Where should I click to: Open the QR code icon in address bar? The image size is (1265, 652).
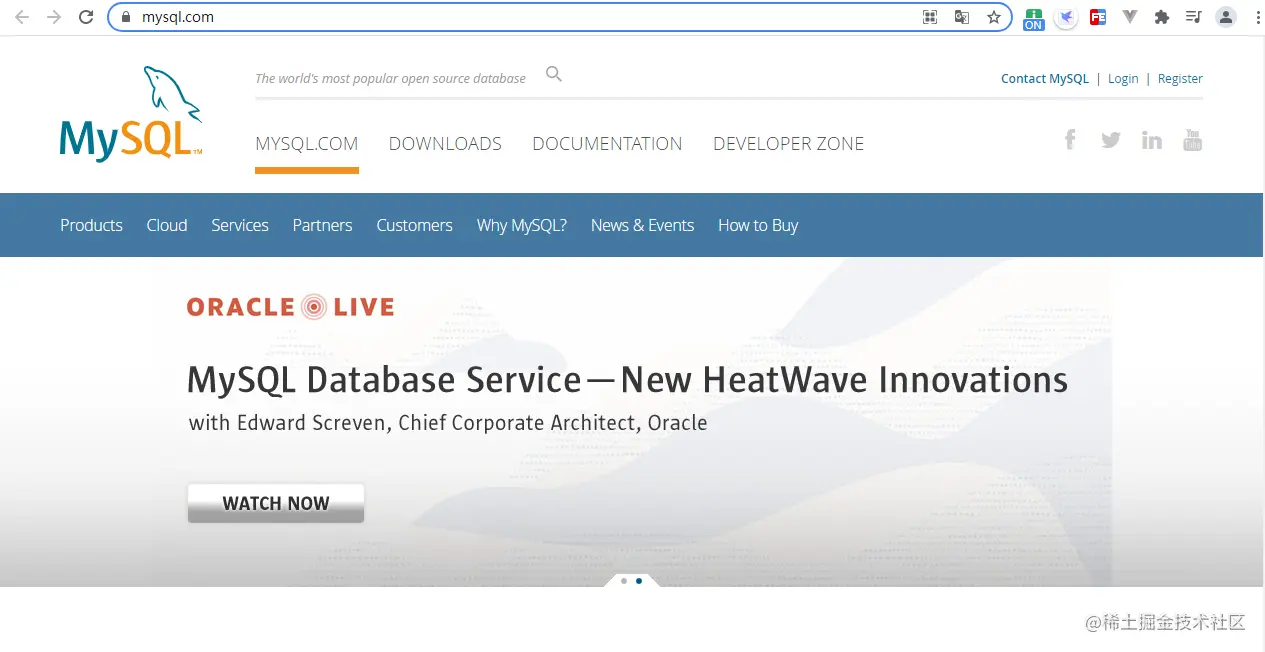(930, 17)
